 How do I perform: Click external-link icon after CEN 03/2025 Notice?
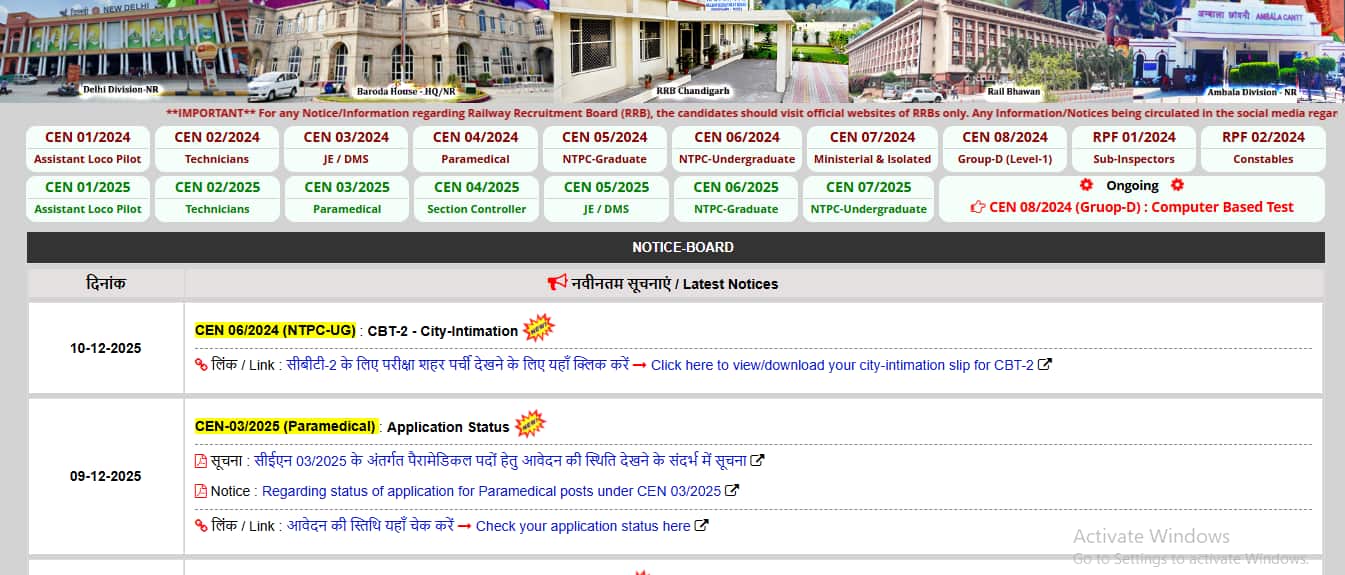[732, 490]
